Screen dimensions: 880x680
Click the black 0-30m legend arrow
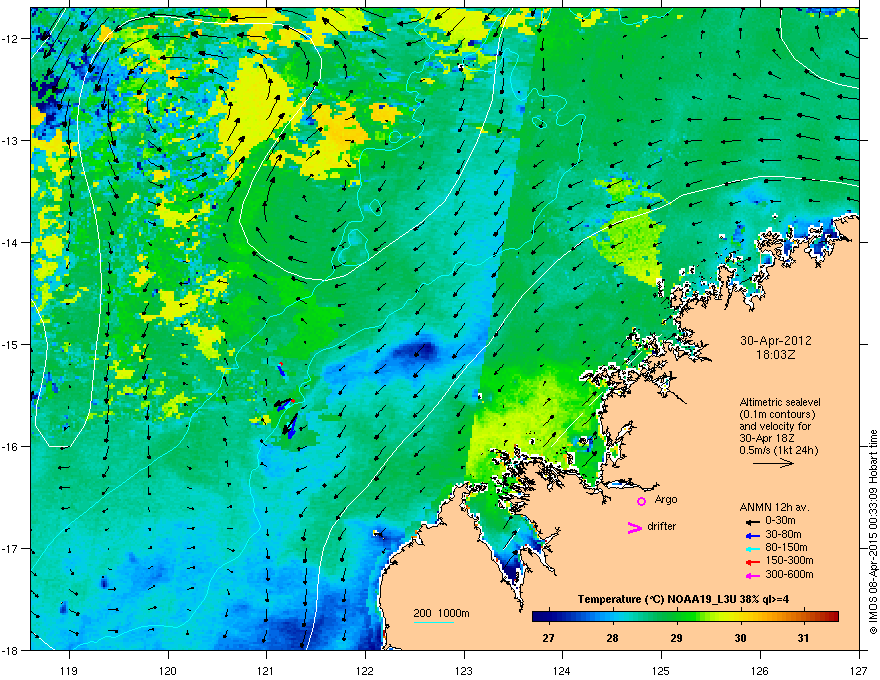coord(753,521)
